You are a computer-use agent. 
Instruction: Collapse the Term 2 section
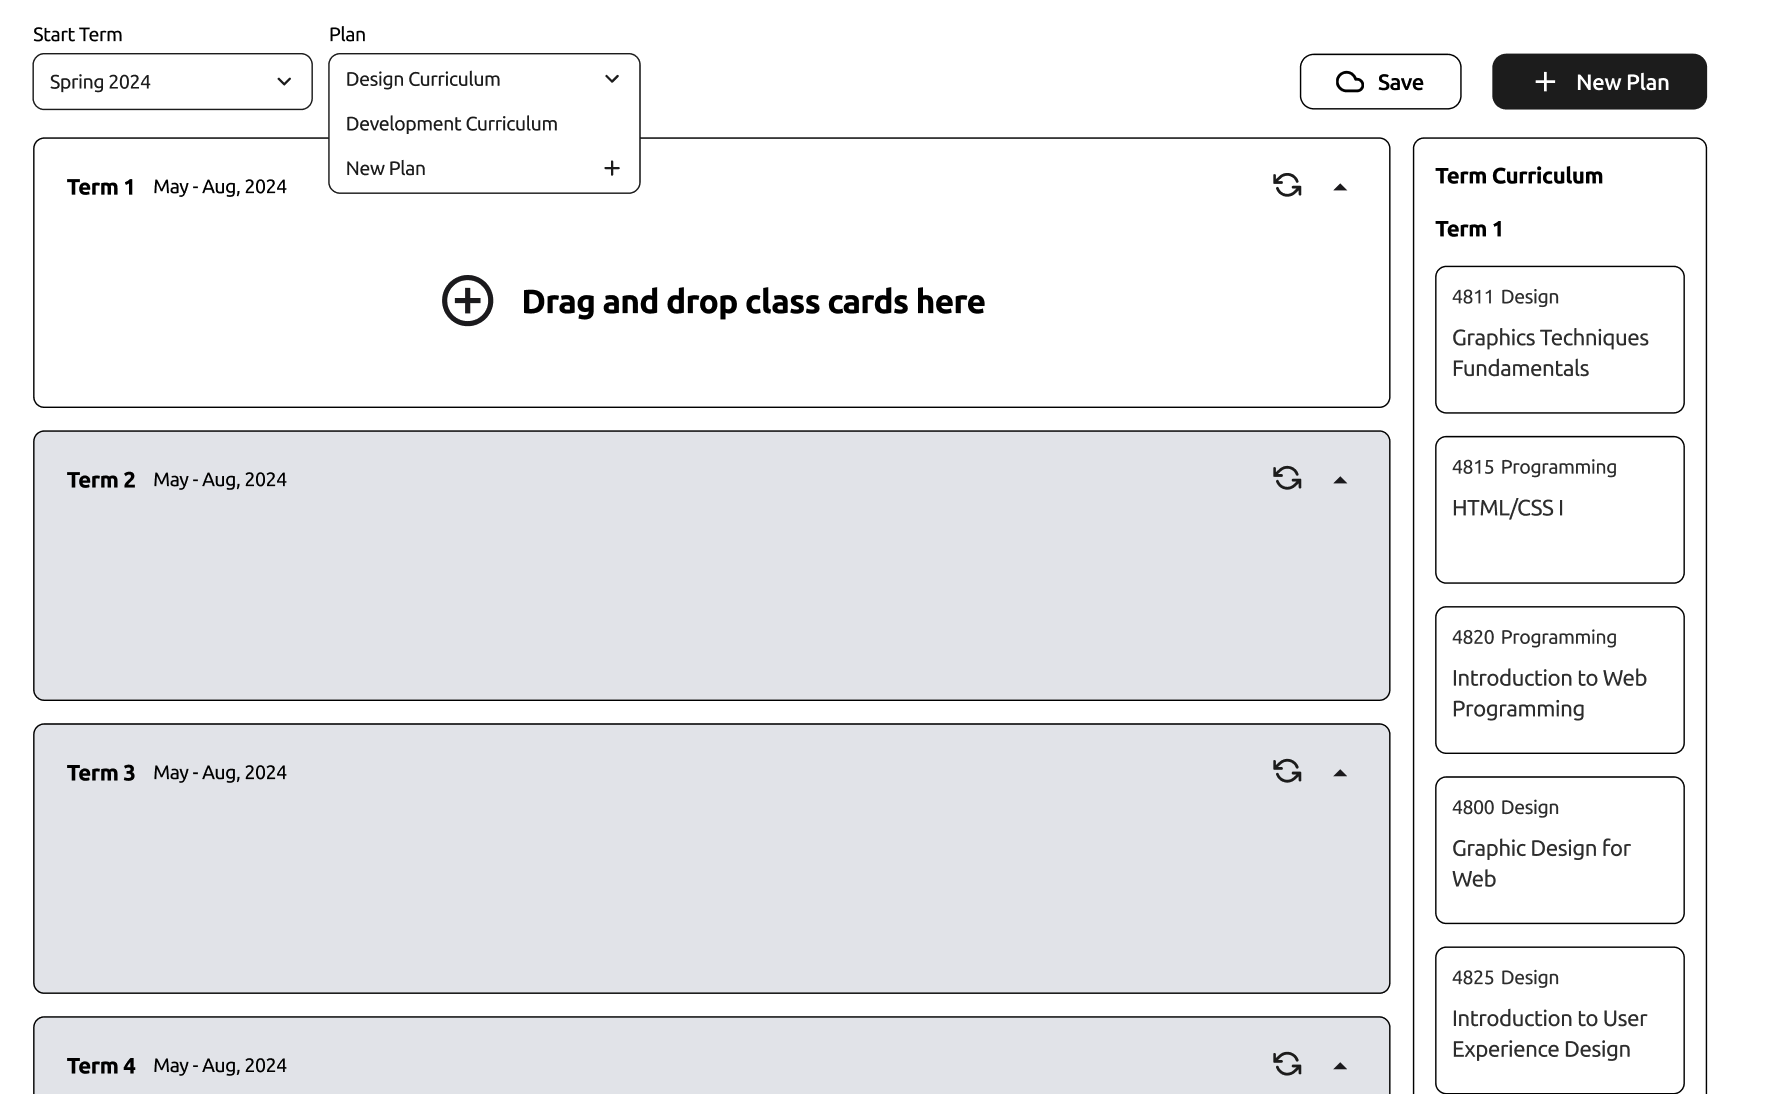coord(1340,480)
